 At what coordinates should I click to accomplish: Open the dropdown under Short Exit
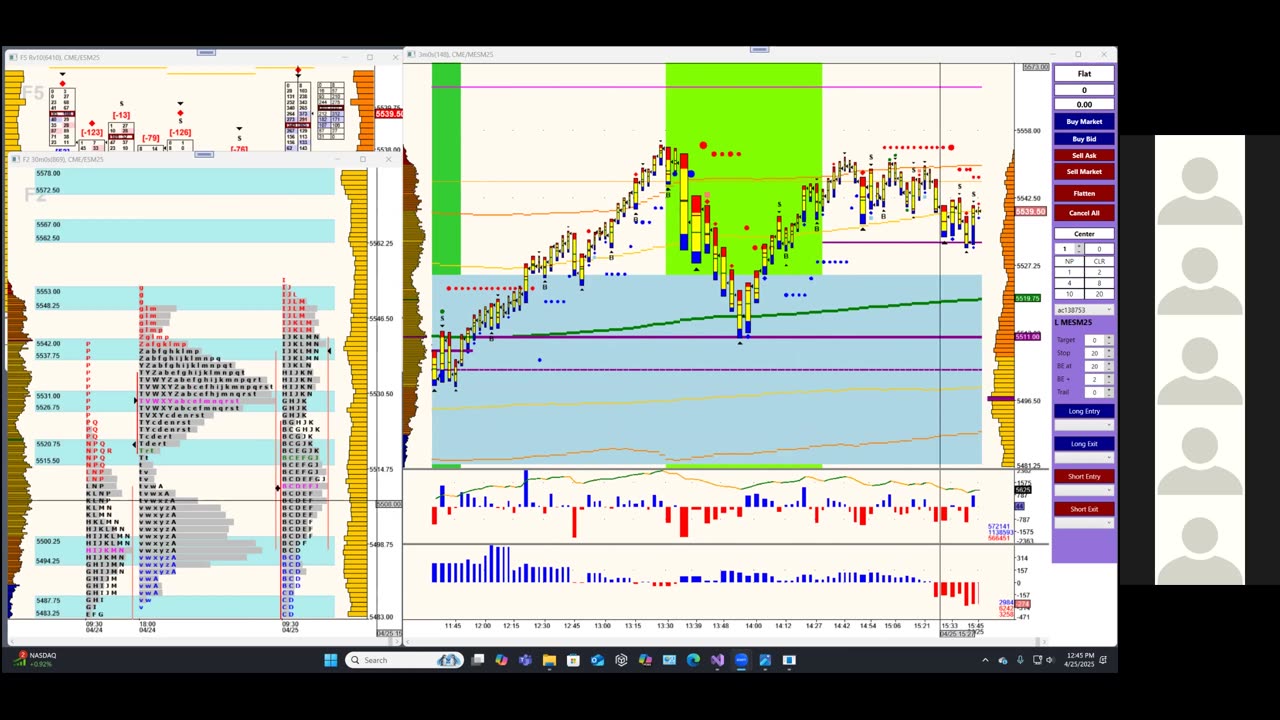[1084, 523]
